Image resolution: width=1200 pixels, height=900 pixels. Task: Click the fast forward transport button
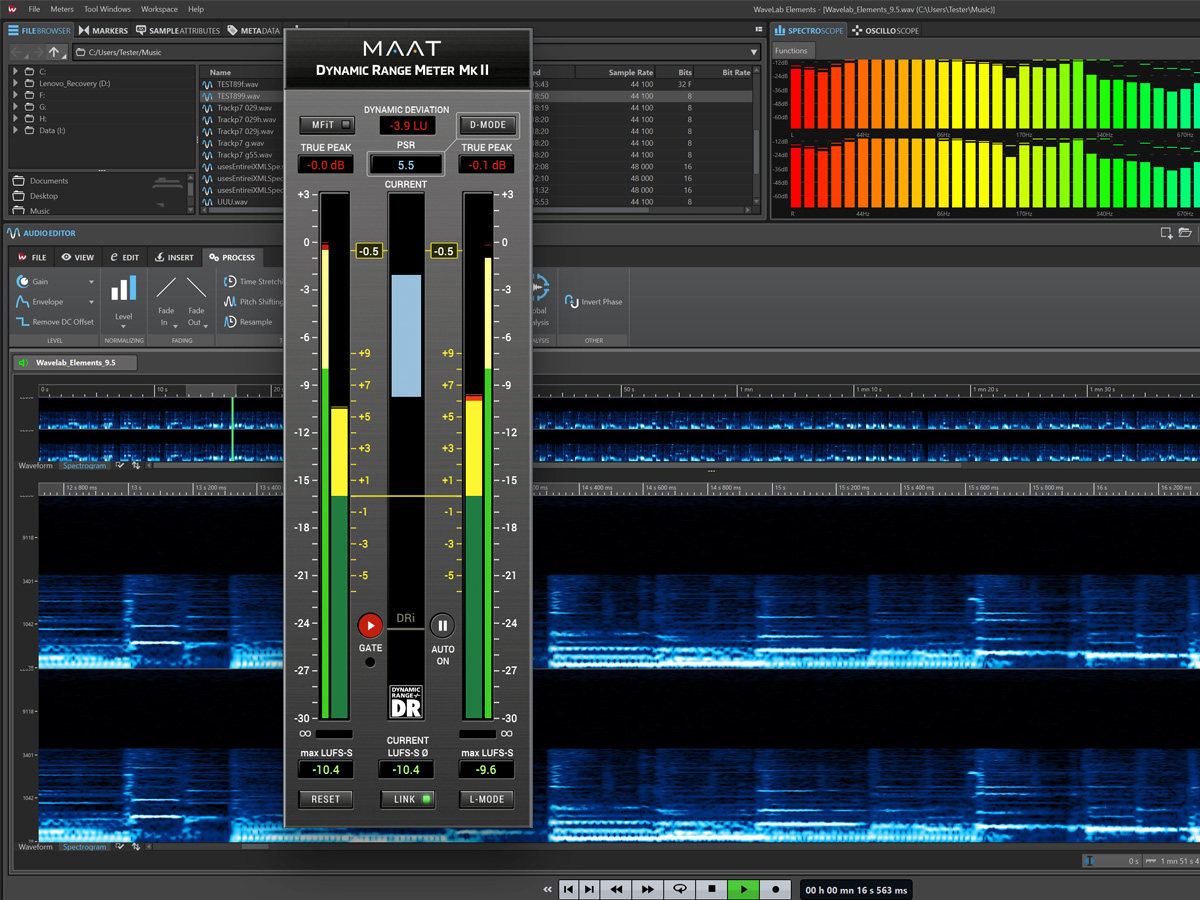pyautogui.click(x=648, y=889)
